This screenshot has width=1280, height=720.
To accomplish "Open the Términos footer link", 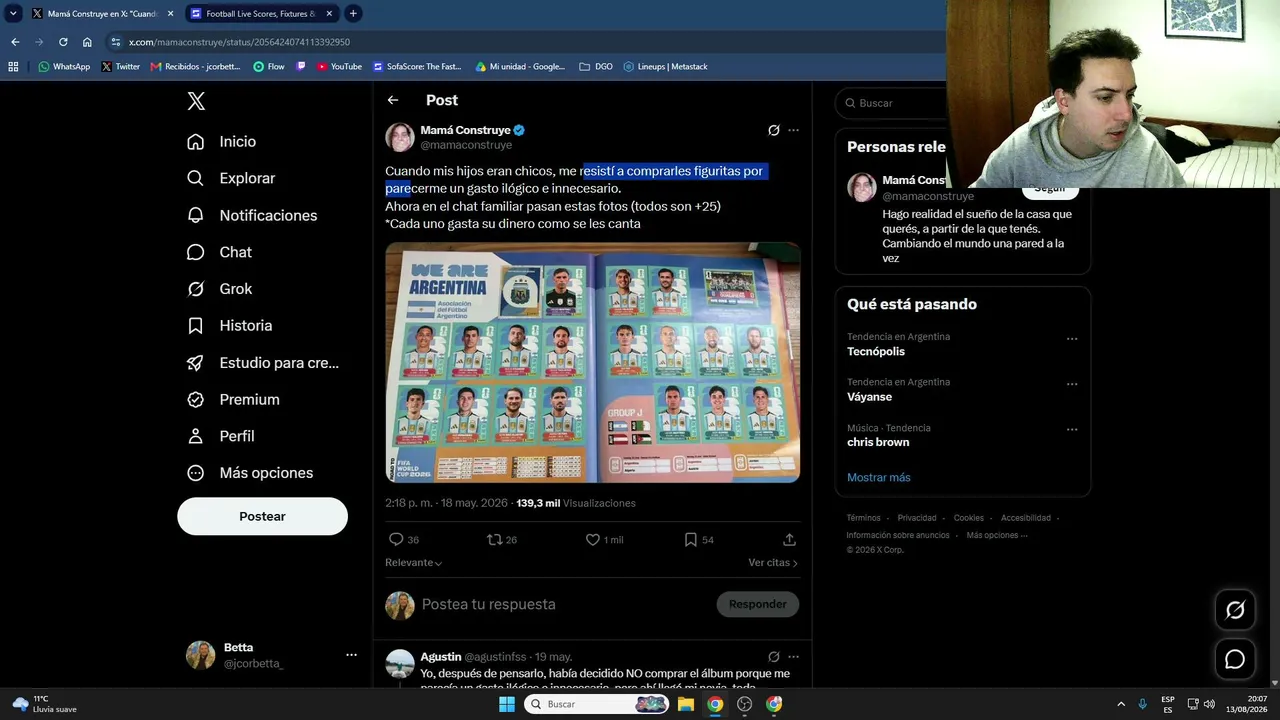I will coord(863,518).
